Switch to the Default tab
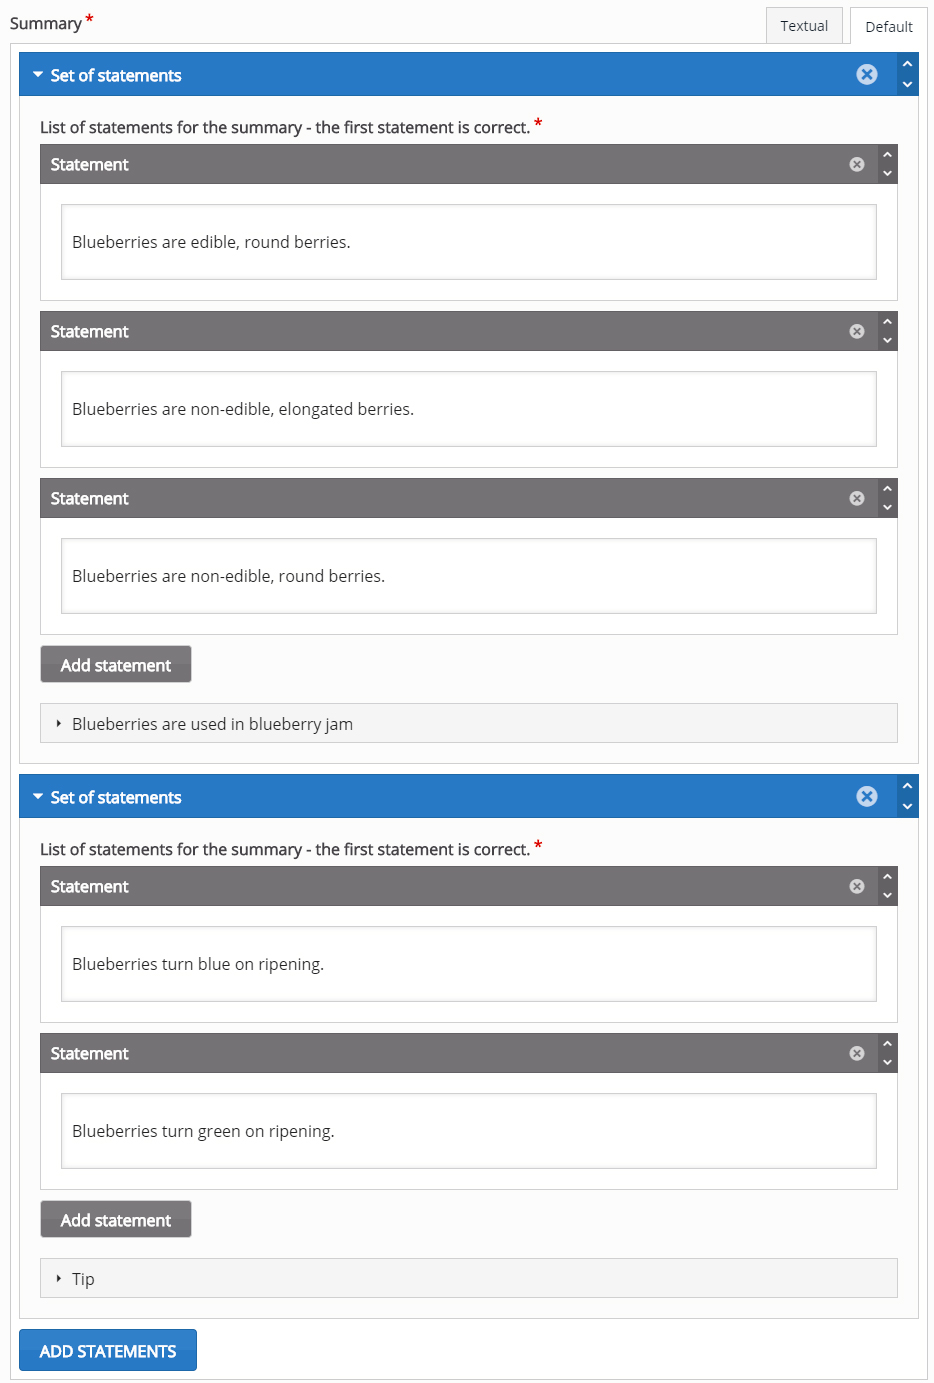This screenshot has height=1383, width=934. pos(889,26)
